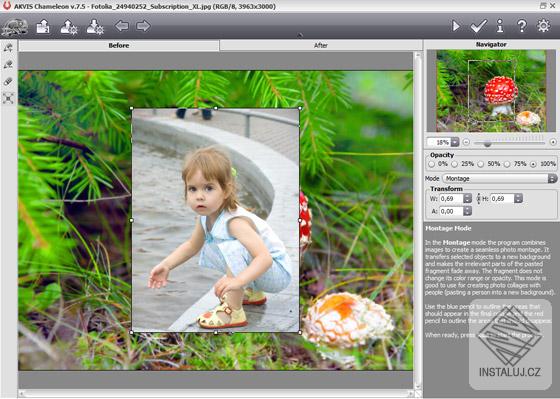This screenshot has width=560, height=399.
Task: Open help with the question mark
Action: coord(522,26)
